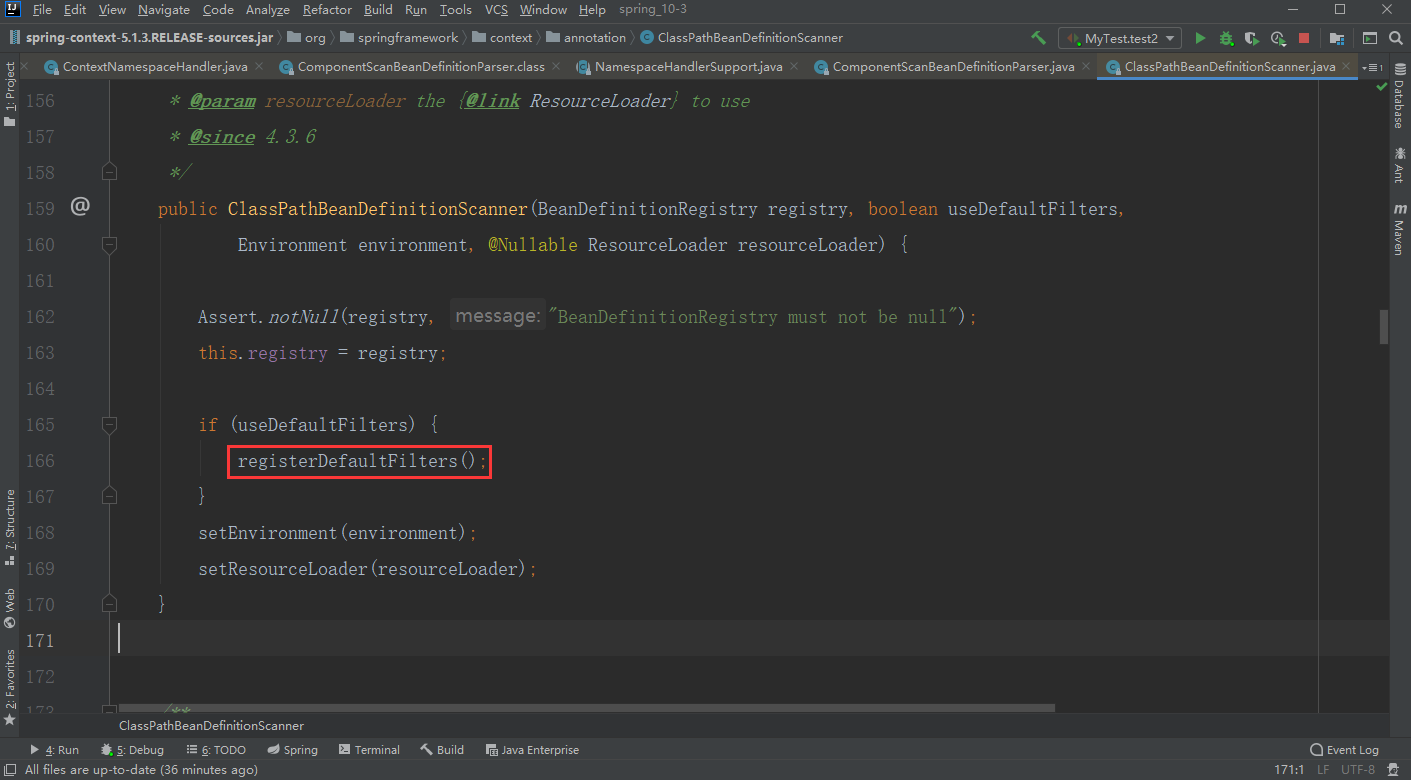Collapse constructor fold marker at line 160
The width and height of the screenshot is (1411, 780).
click(x=110, y=245)
